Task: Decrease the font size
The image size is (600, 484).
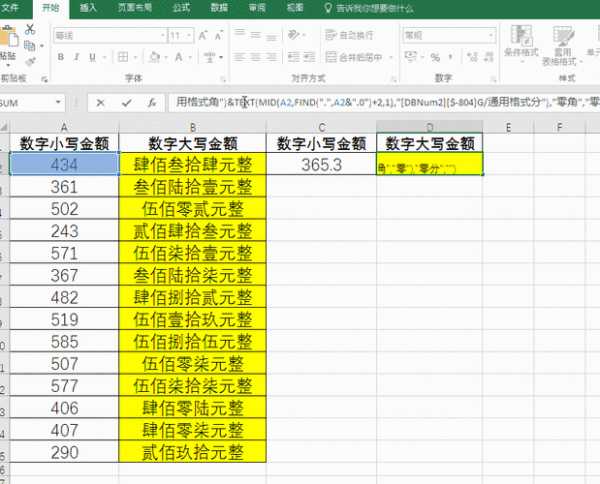Action: coord(219,36)
